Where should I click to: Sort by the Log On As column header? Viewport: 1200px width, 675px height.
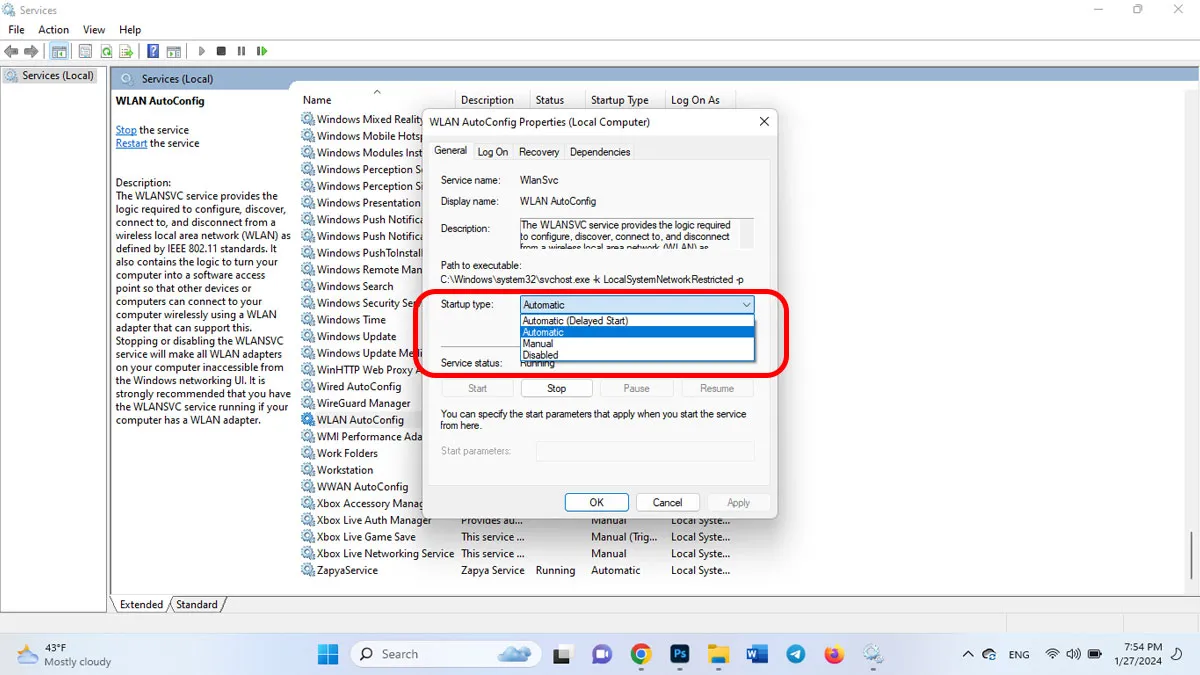(x=700, y=100)
